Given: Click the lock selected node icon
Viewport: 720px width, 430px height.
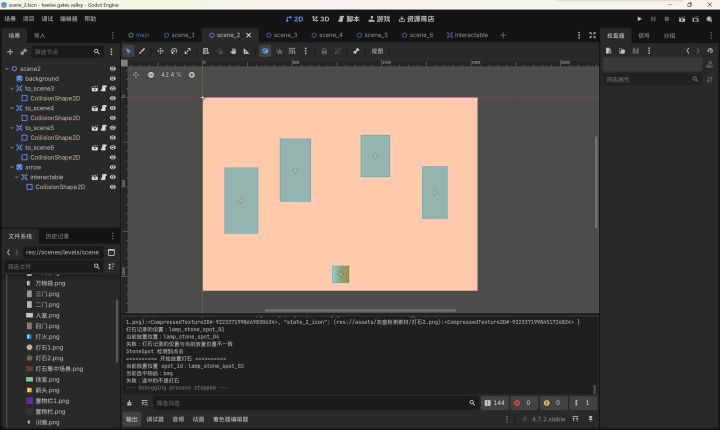Looking at the screenshot, I should tap(324, 51).
